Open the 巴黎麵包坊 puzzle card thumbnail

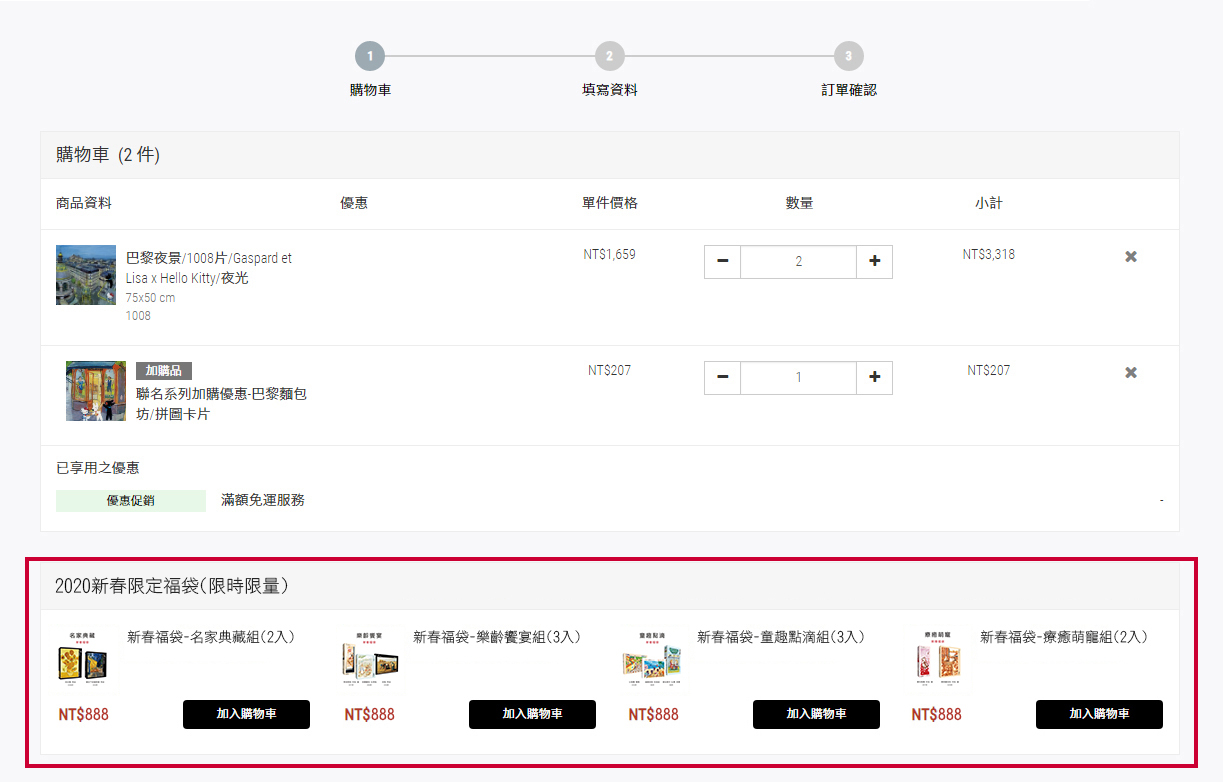pyautogui.click(x=96, y=391)
